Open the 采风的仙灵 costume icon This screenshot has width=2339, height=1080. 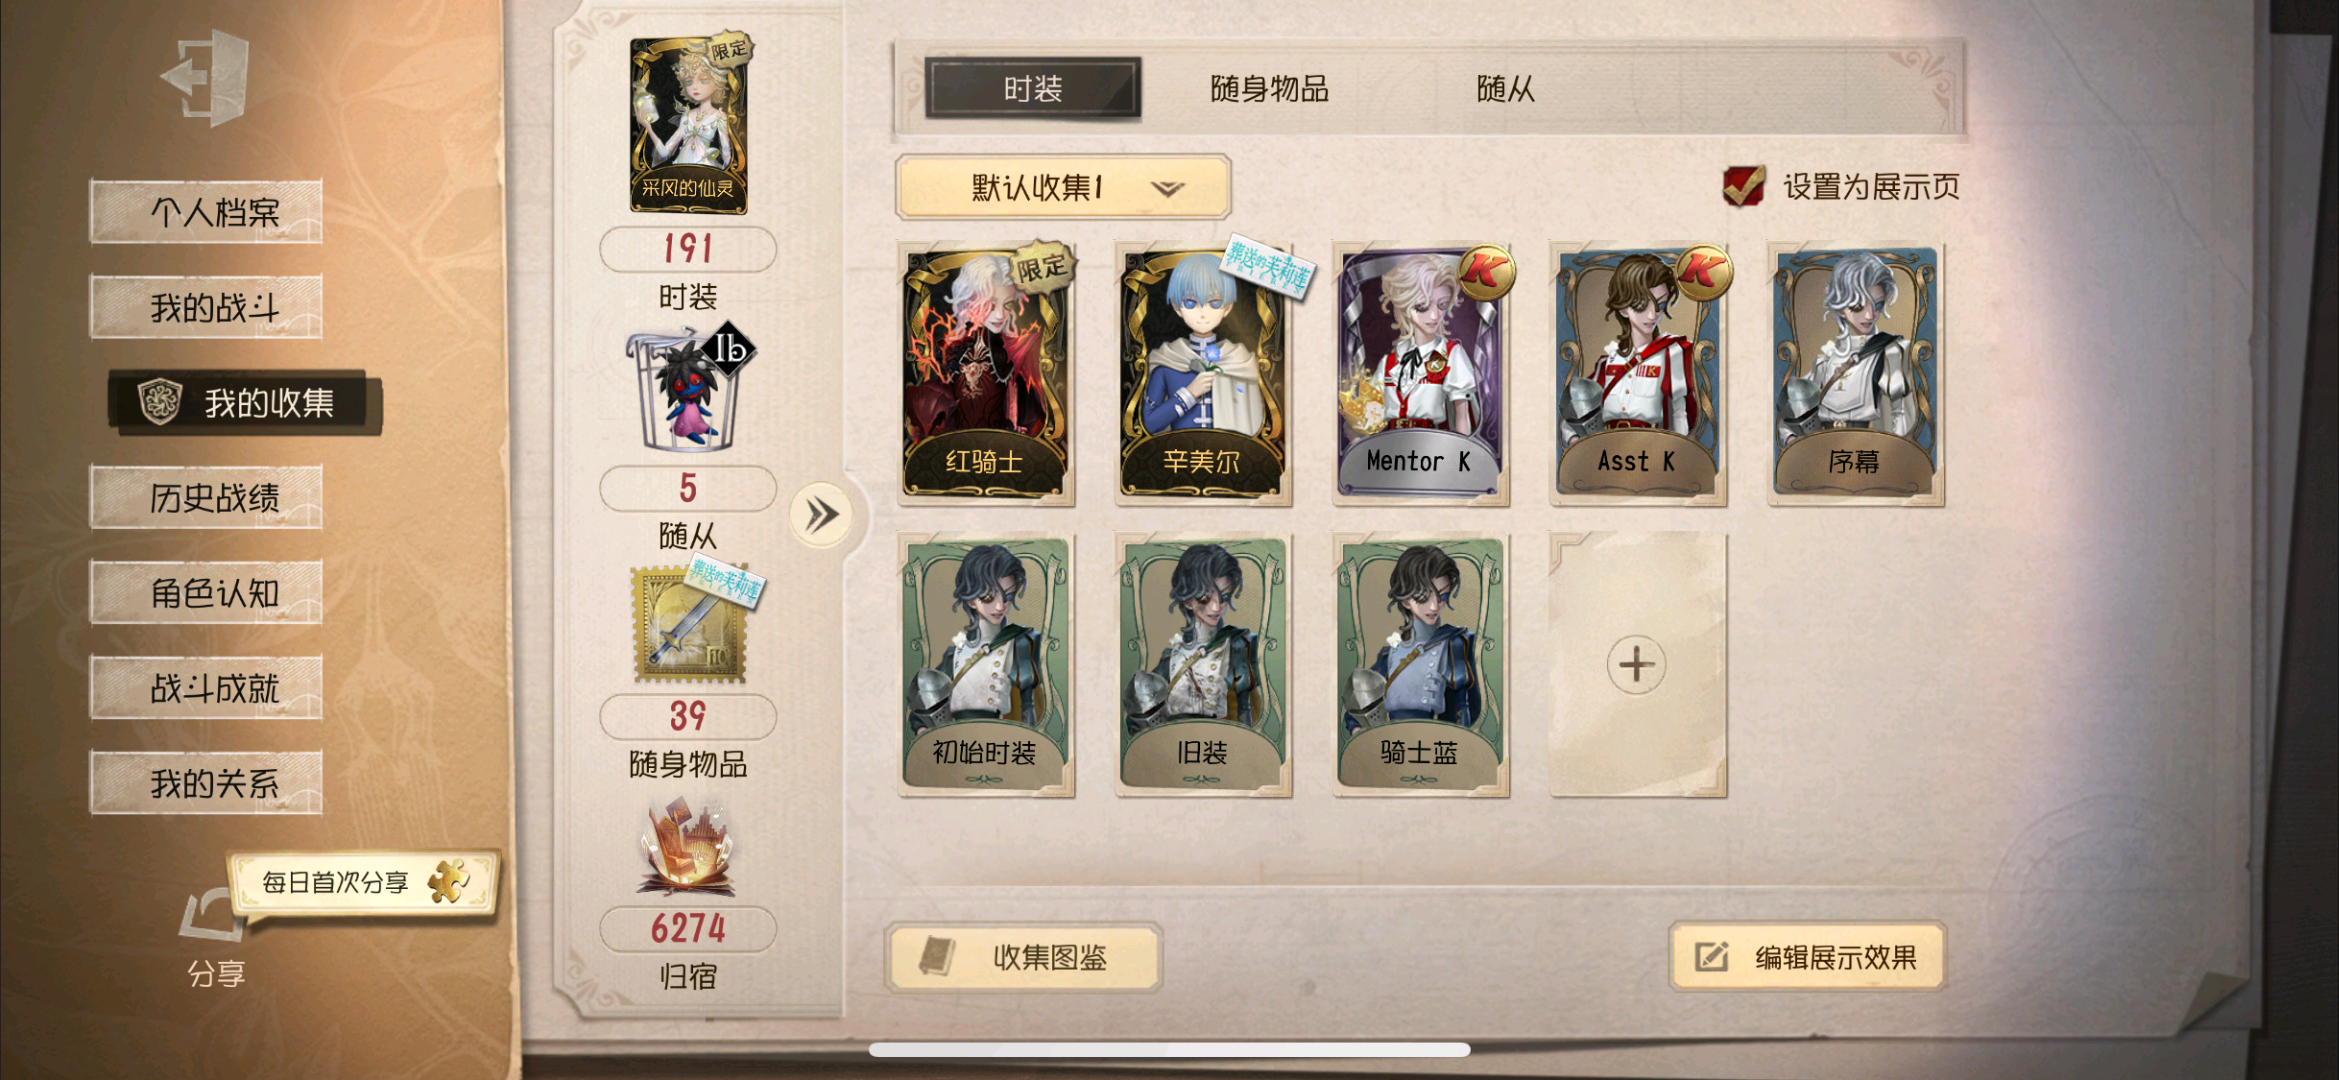tap(689, 123)
